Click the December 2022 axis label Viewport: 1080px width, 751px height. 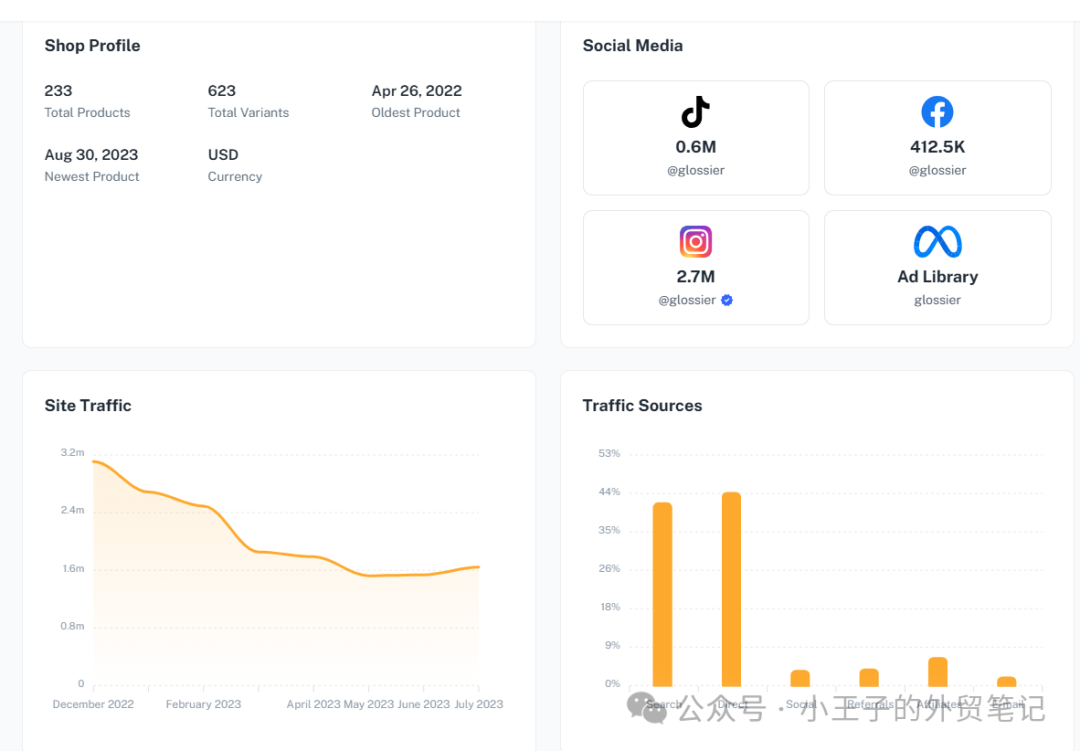pos(93,704)
